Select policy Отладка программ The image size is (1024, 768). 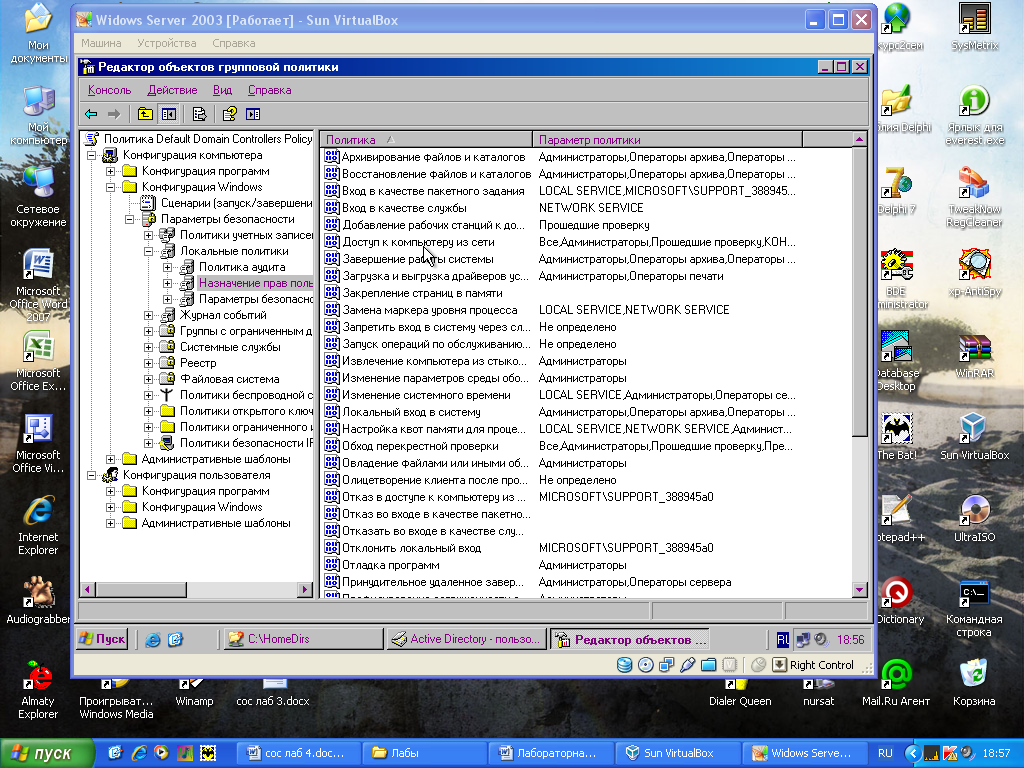[391, 566]
